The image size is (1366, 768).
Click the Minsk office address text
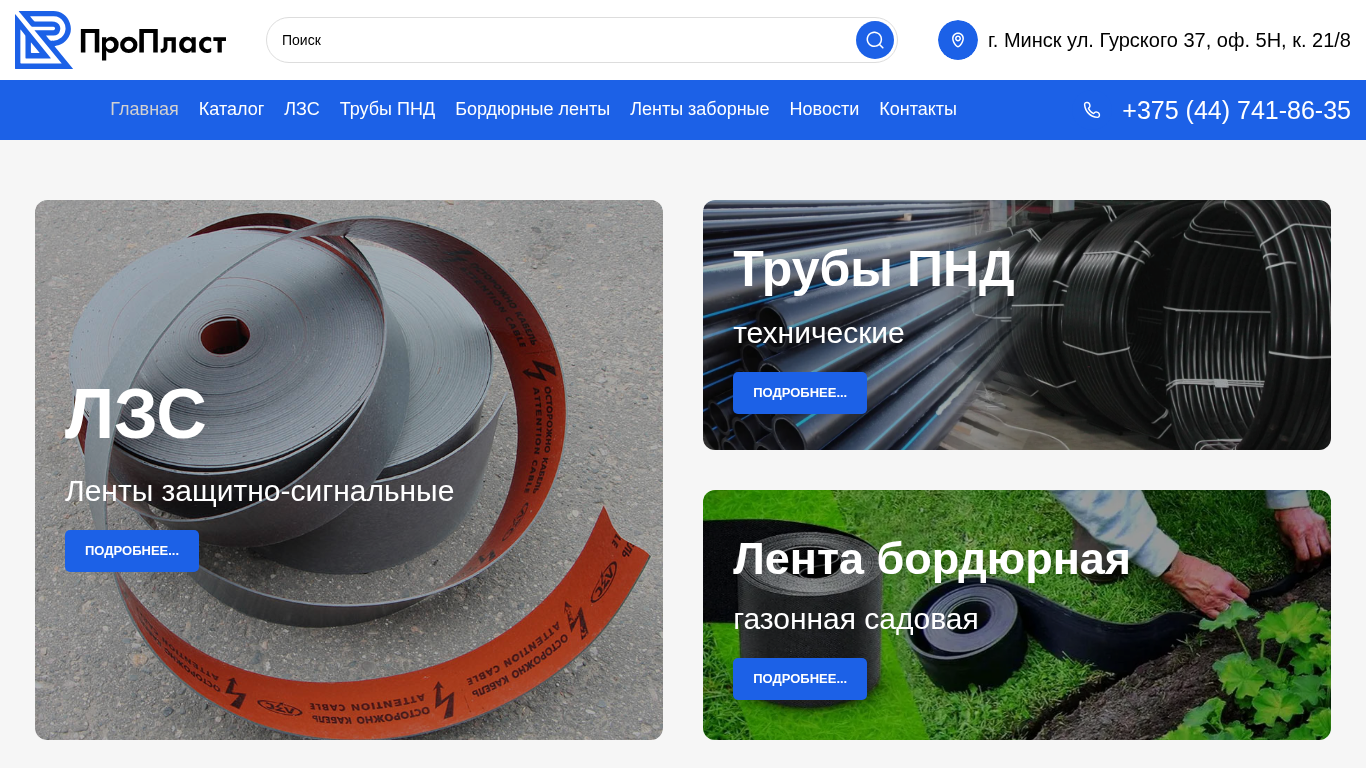[x=1168, y=40]
